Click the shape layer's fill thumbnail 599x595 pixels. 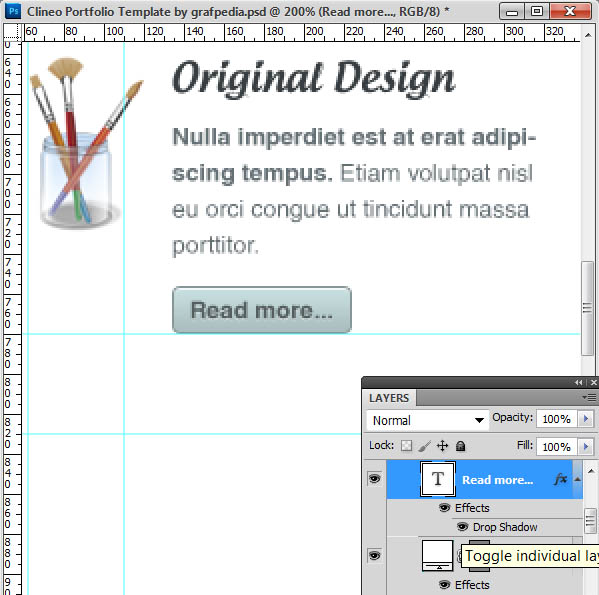pyautogui.click(x=438, y=555)
